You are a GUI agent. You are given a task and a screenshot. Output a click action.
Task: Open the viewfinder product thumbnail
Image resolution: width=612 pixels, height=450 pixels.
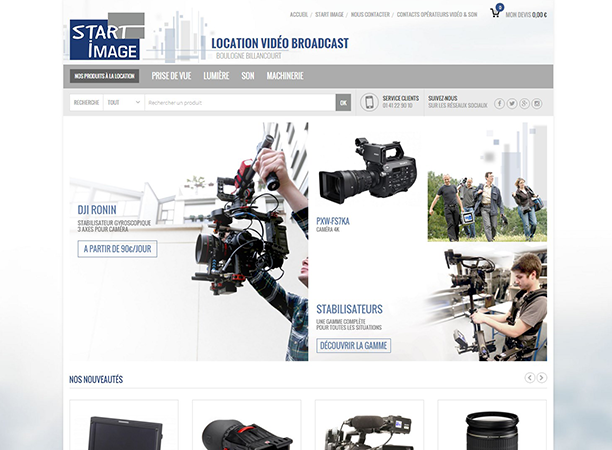[x=247, y=432]
